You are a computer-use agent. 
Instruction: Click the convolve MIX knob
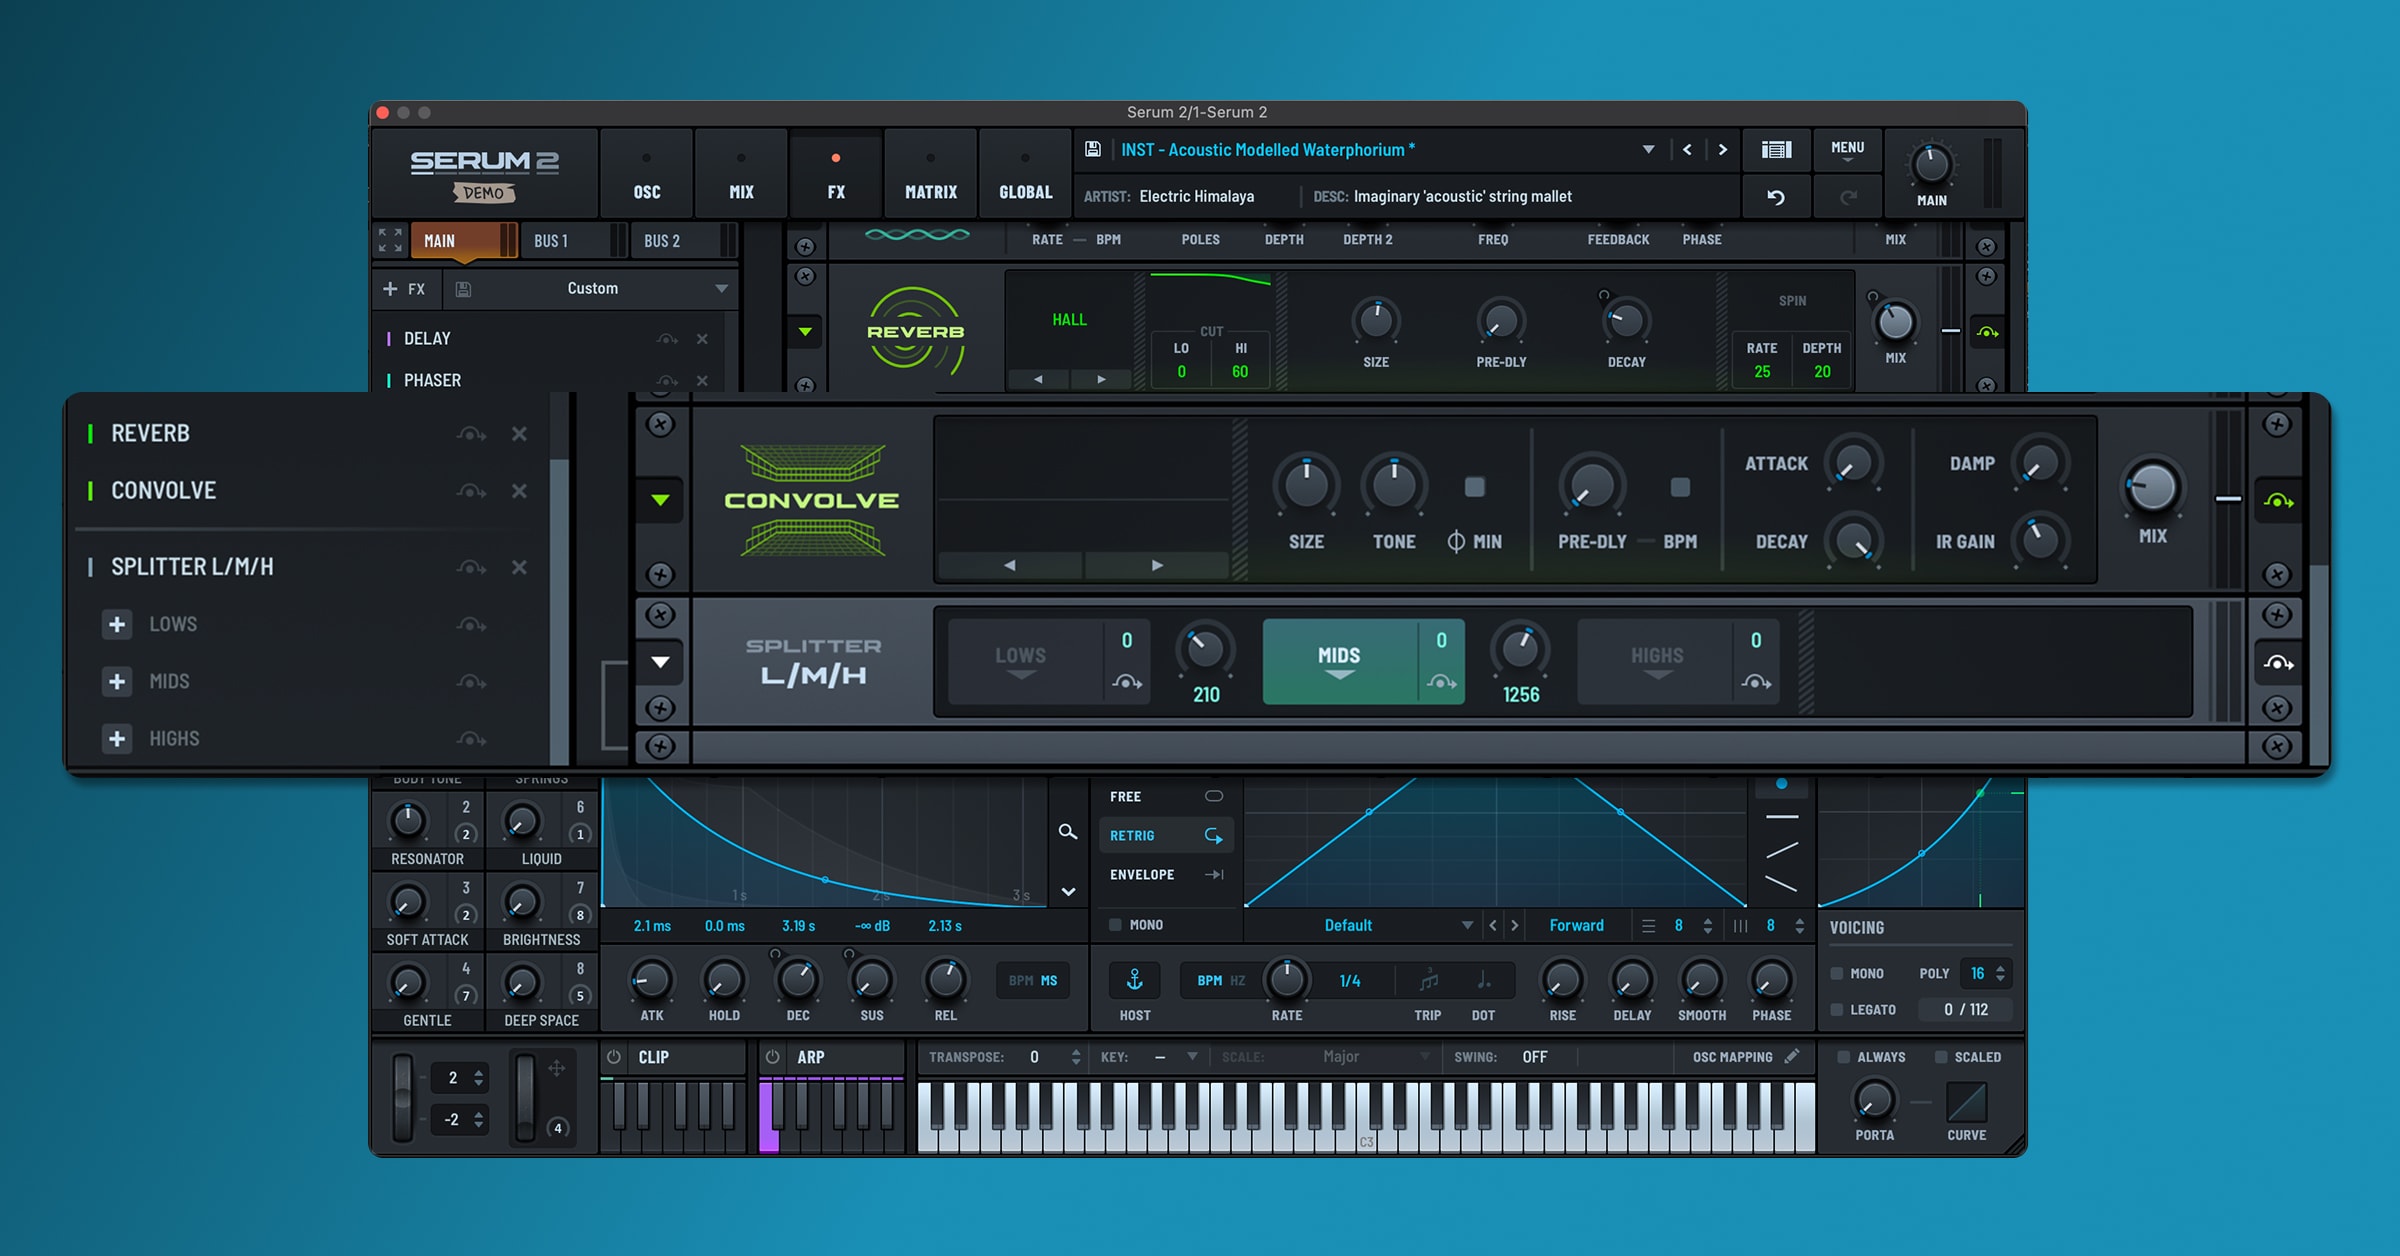tap(2152, 487)
